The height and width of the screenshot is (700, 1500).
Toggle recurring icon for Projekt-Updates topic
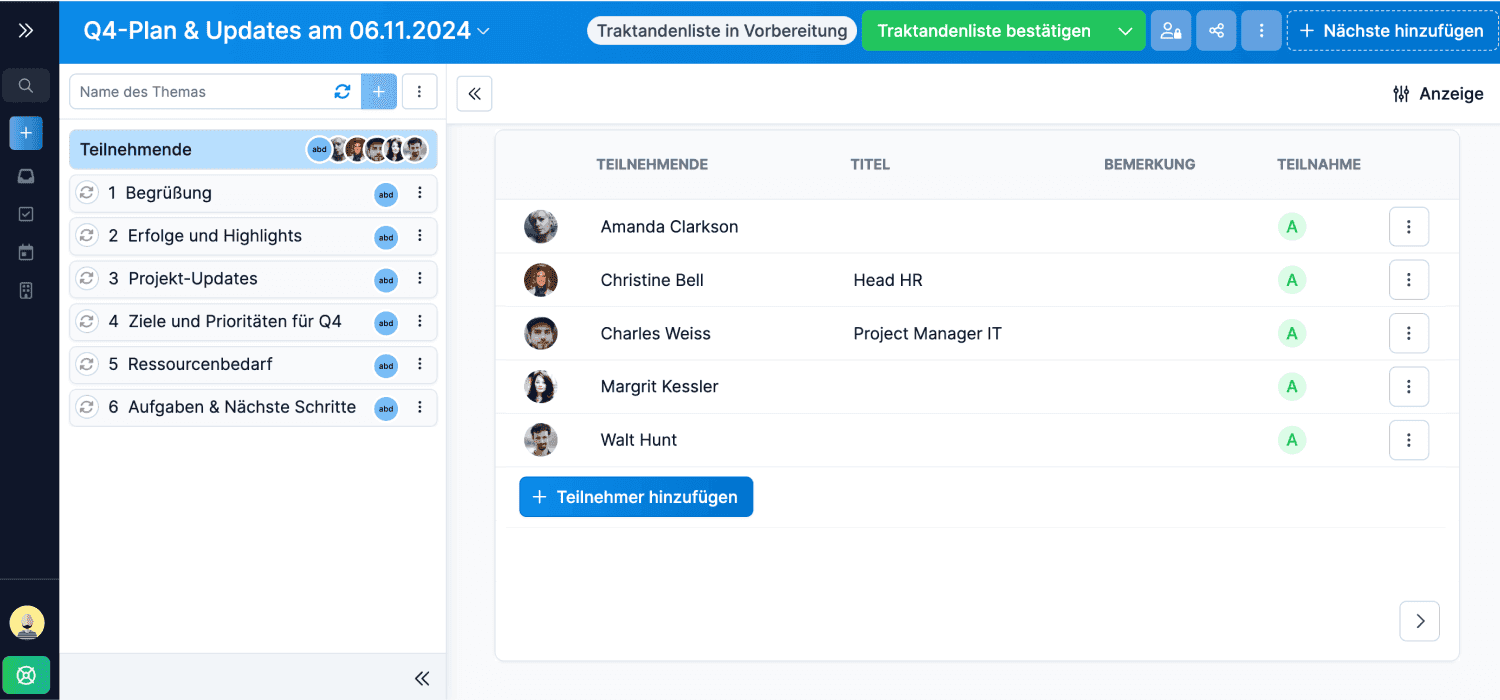pyautogui.click(x=87, y=279)
